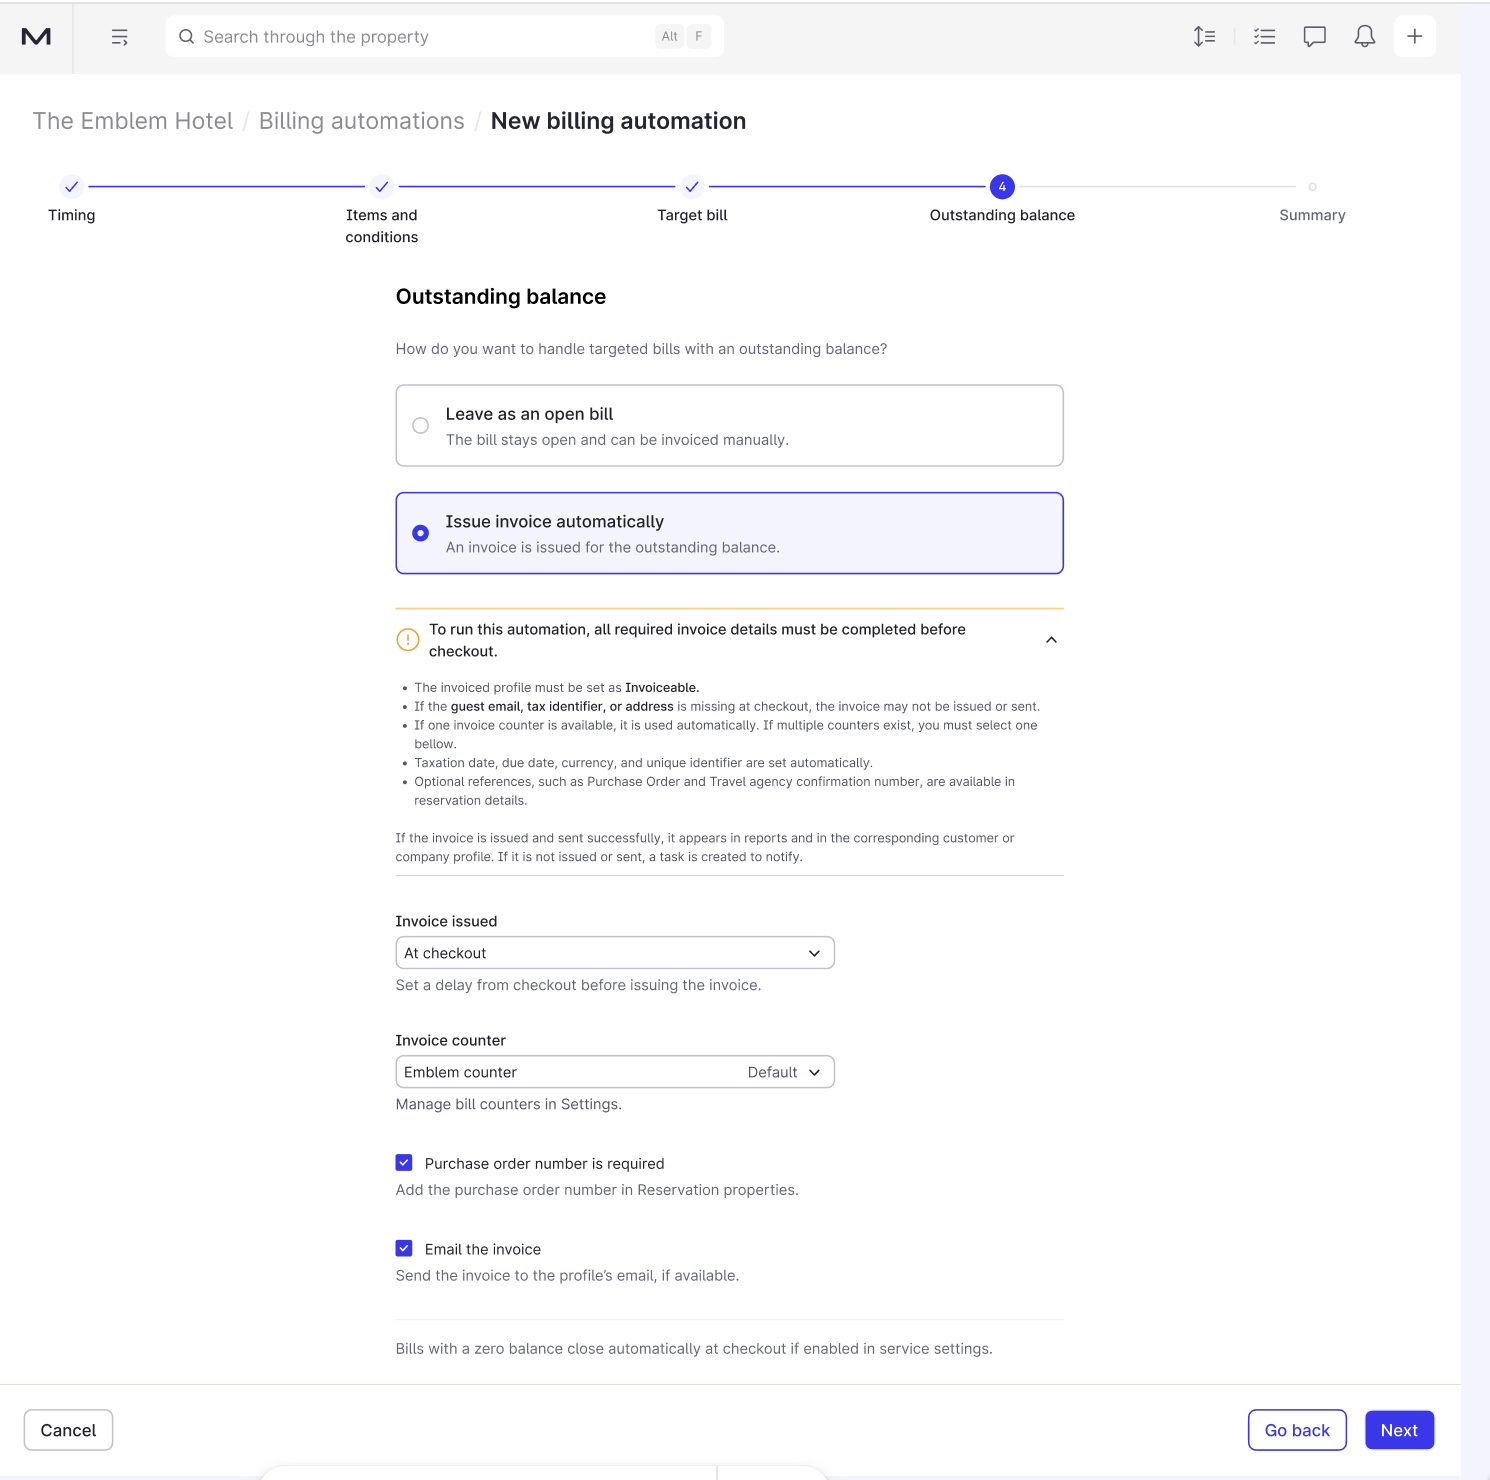Open the task checklist icon

[x=1264, y=37]
